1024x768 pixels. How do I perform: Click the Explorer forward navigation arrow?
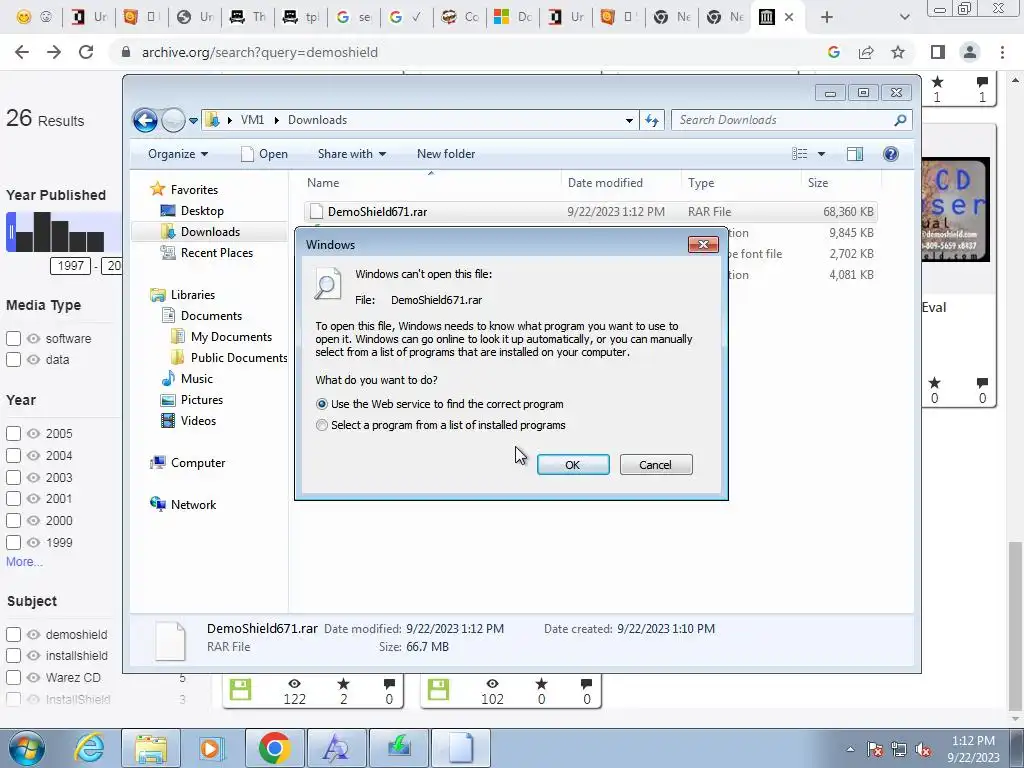tap(173, 120)
